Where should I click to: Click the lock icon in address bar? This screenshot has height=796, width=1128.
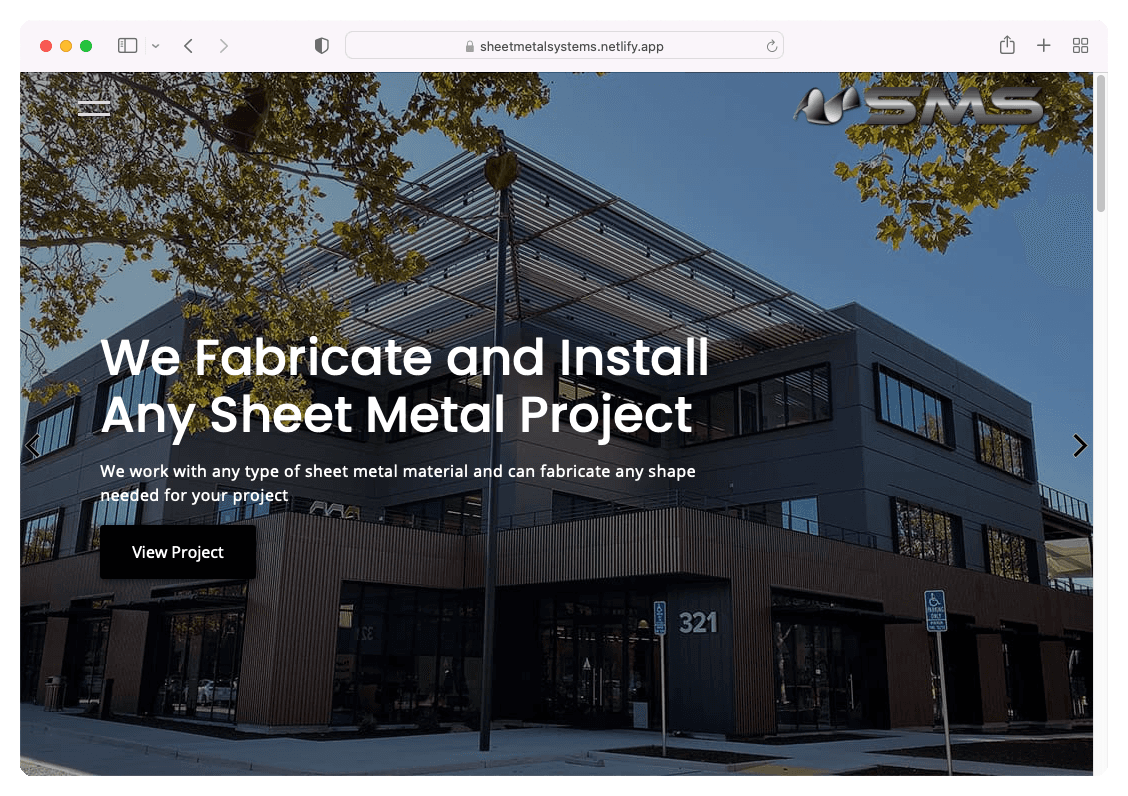pos(469,47)
